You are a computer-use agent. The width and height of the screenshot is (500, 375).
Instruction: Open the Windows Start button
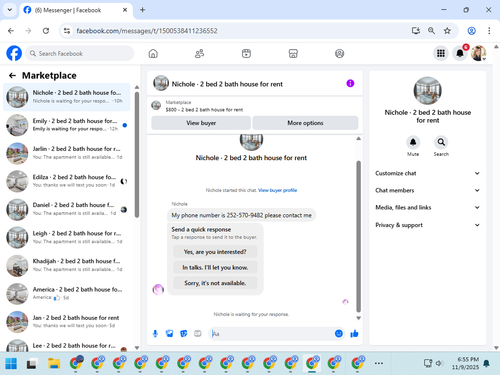tap(11, 363)
